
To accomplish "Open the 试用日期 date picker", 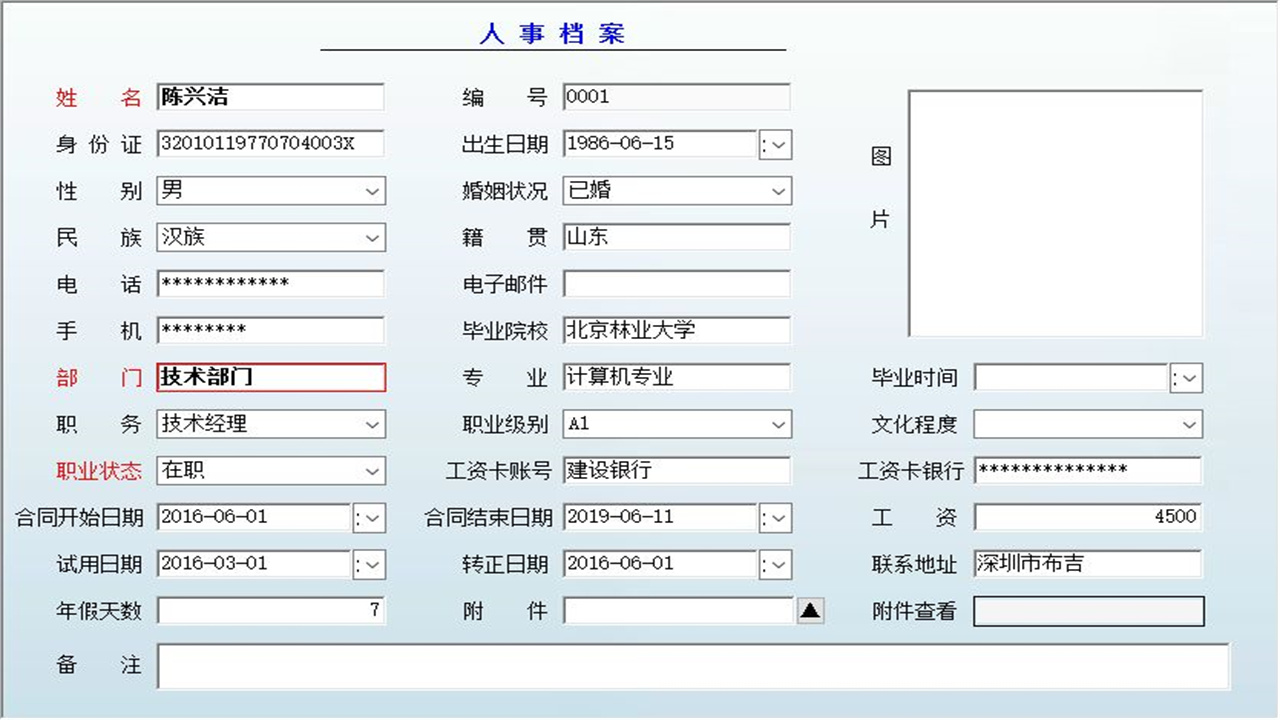I will (370, 564).
